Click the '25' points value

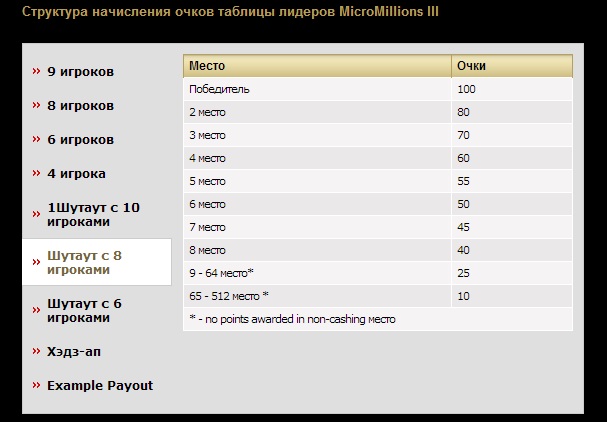coord(463,273)
